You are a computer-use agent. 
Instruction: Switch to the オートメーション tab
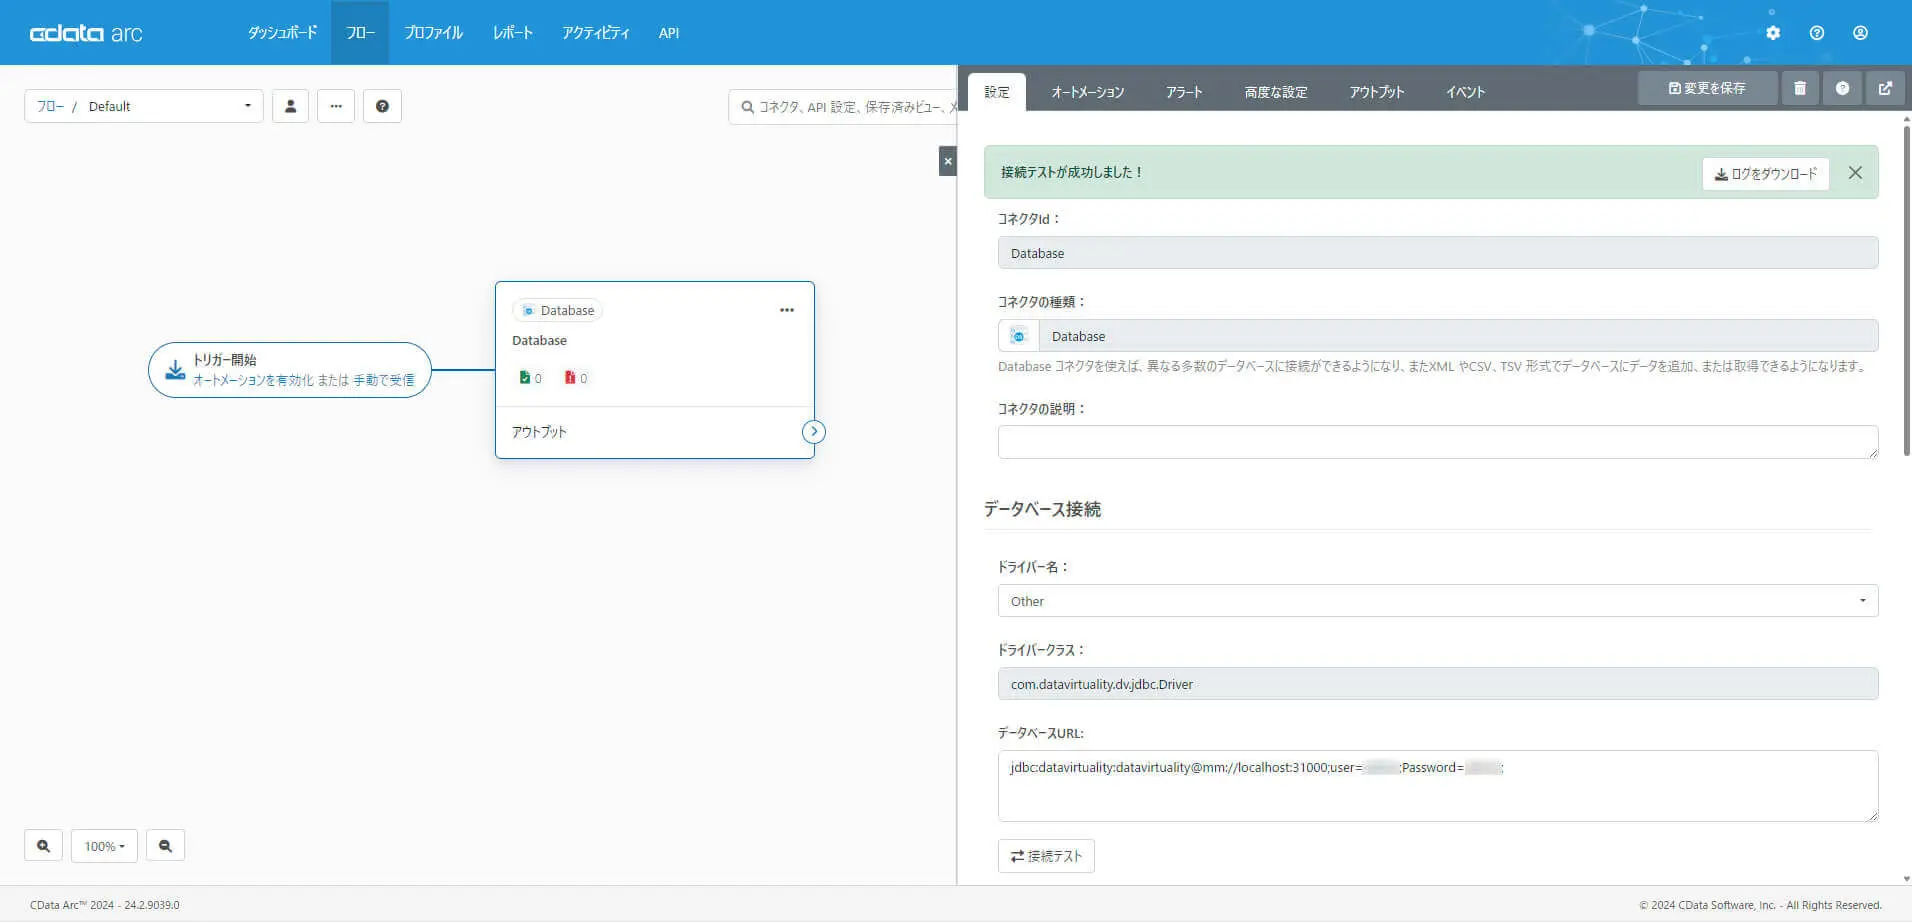point(1088,92)
